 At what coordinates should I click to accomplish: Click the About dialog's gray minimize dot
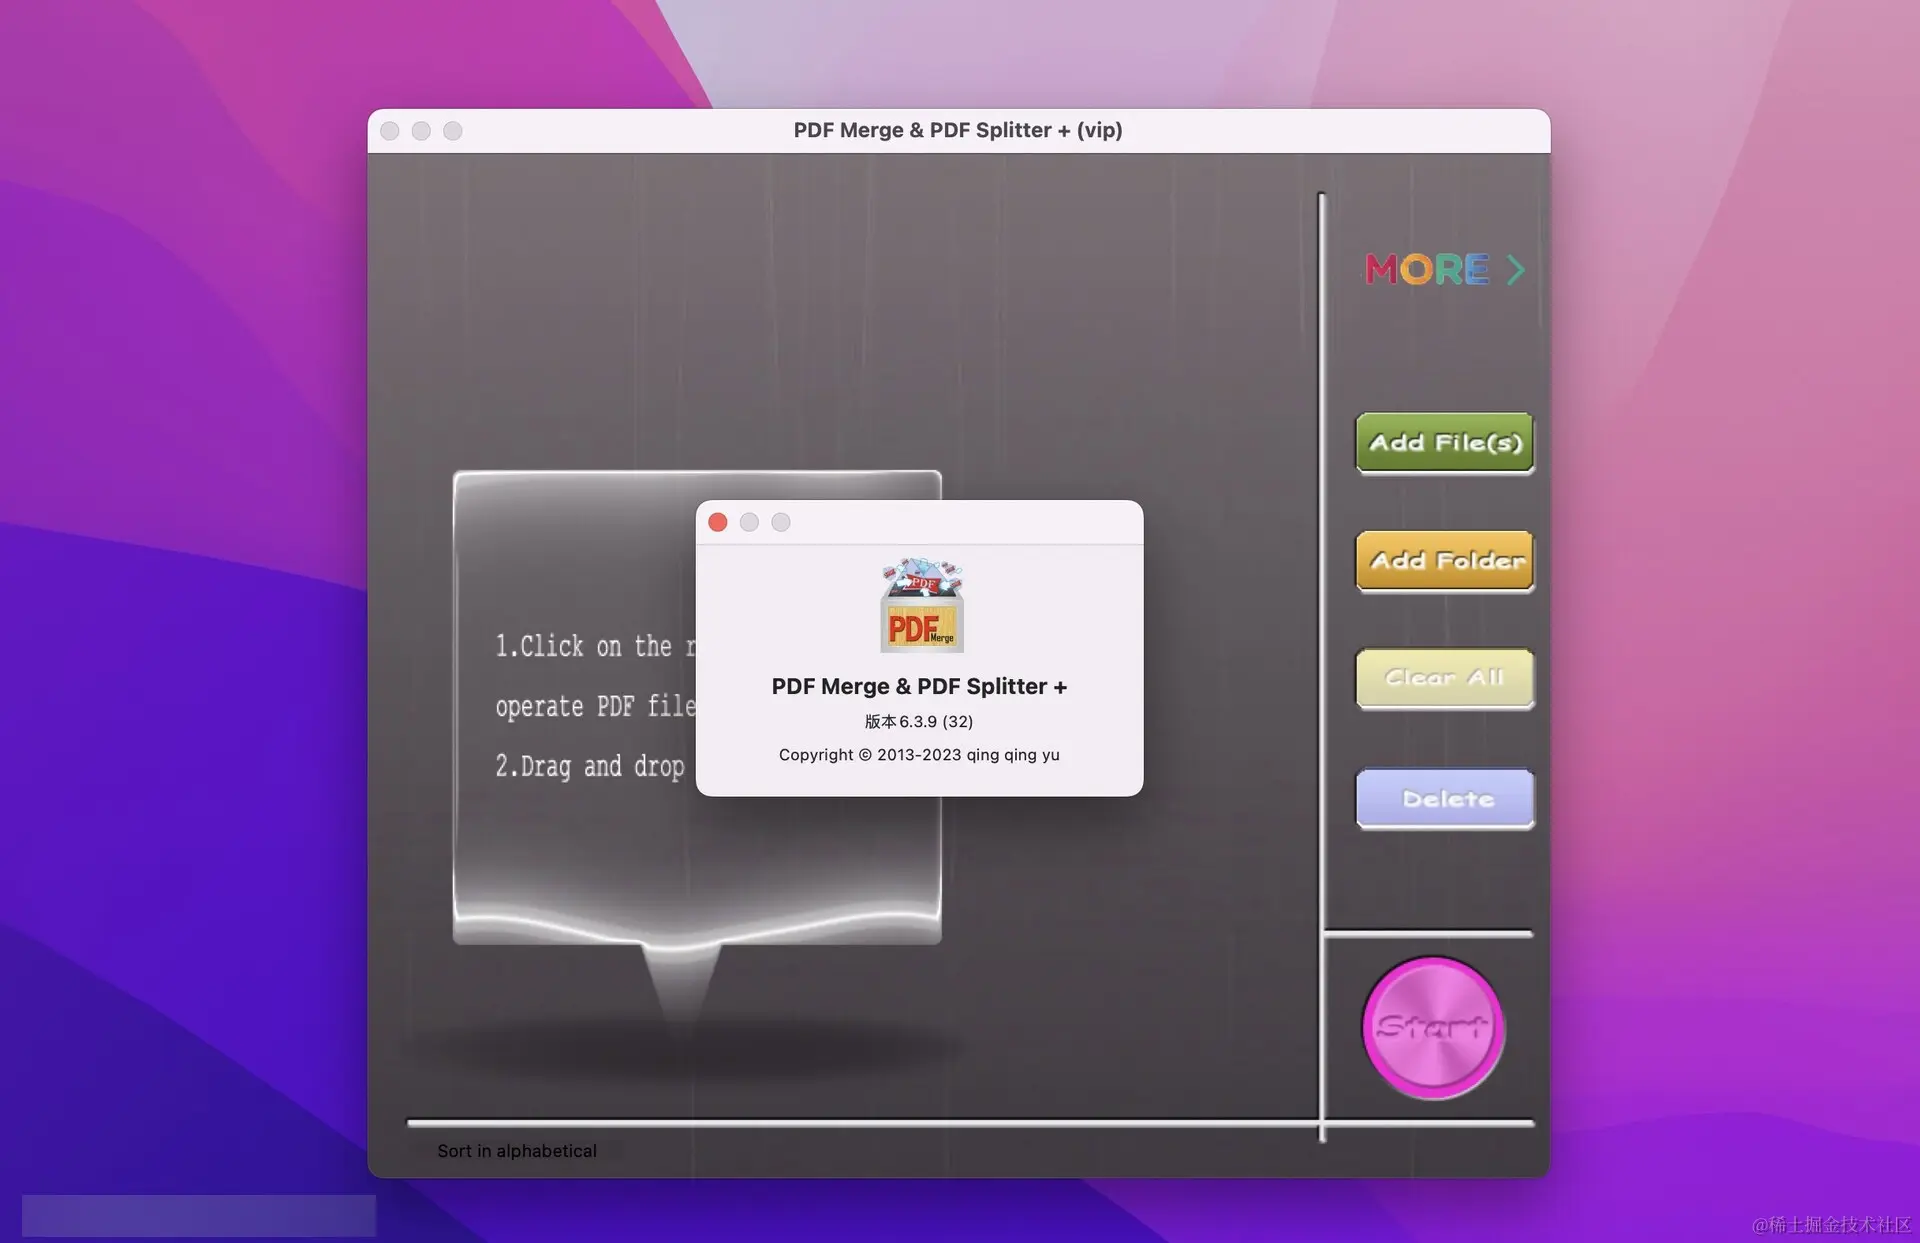pos(749,522)
